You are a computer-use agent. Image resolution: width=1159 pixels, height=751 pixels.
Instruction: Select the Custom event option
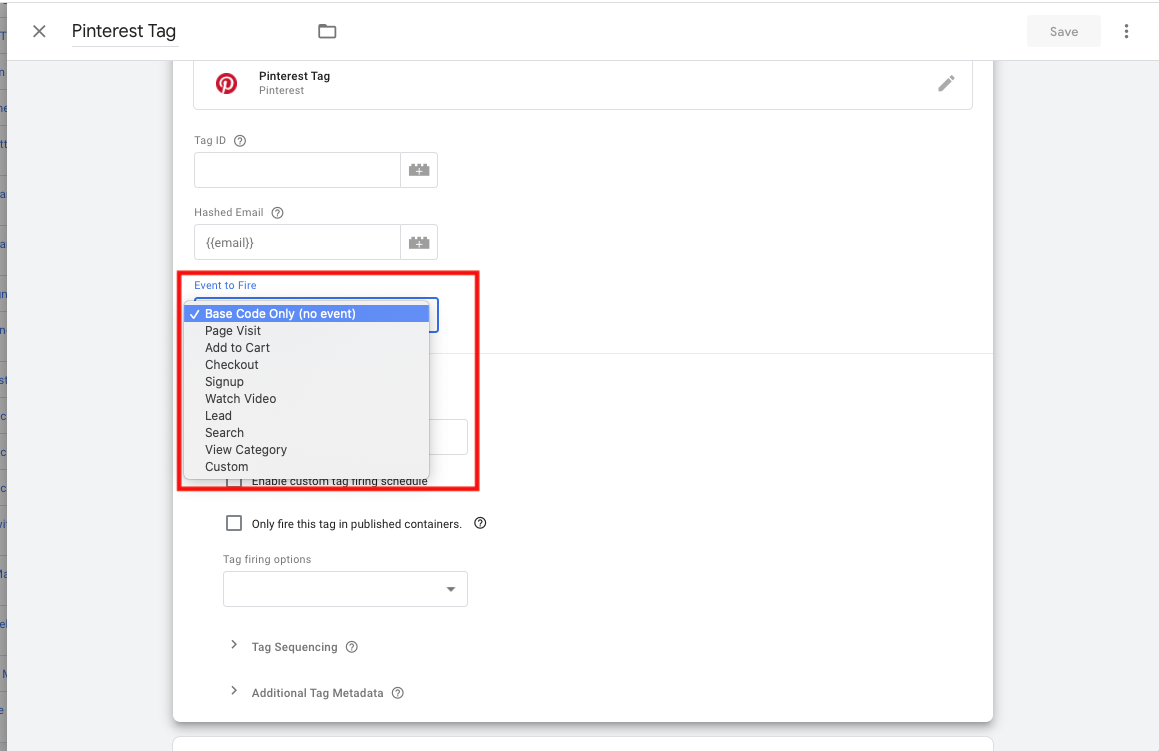pos(307,466)
